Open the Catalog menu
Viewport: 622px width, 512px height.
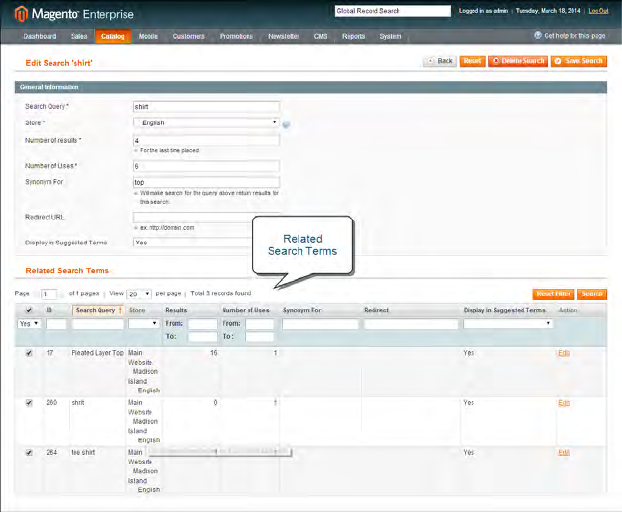coord(113,36)
